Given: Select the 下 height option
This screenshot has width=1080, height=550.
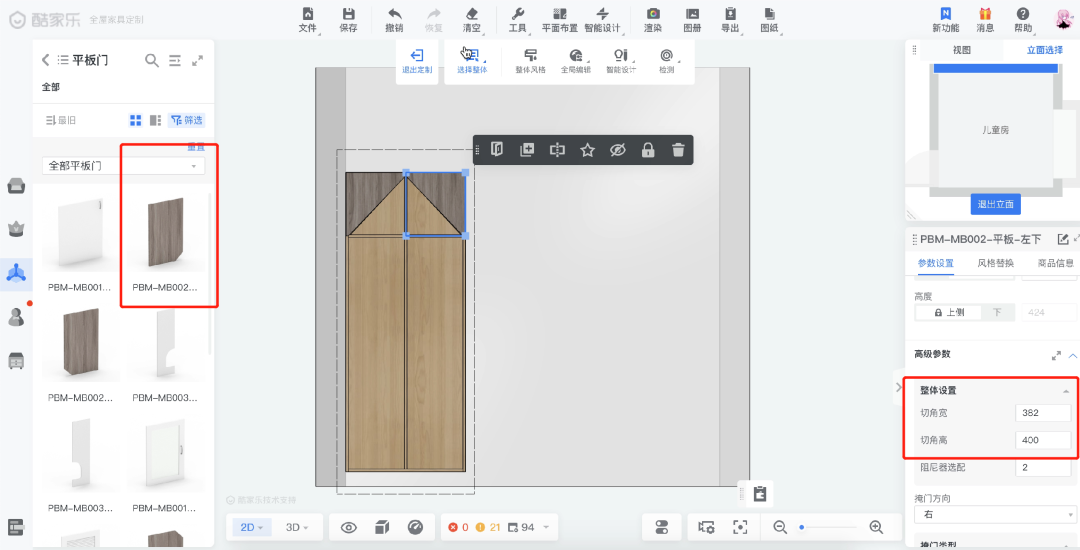Looking at the screenshot, I should [997, 312].
